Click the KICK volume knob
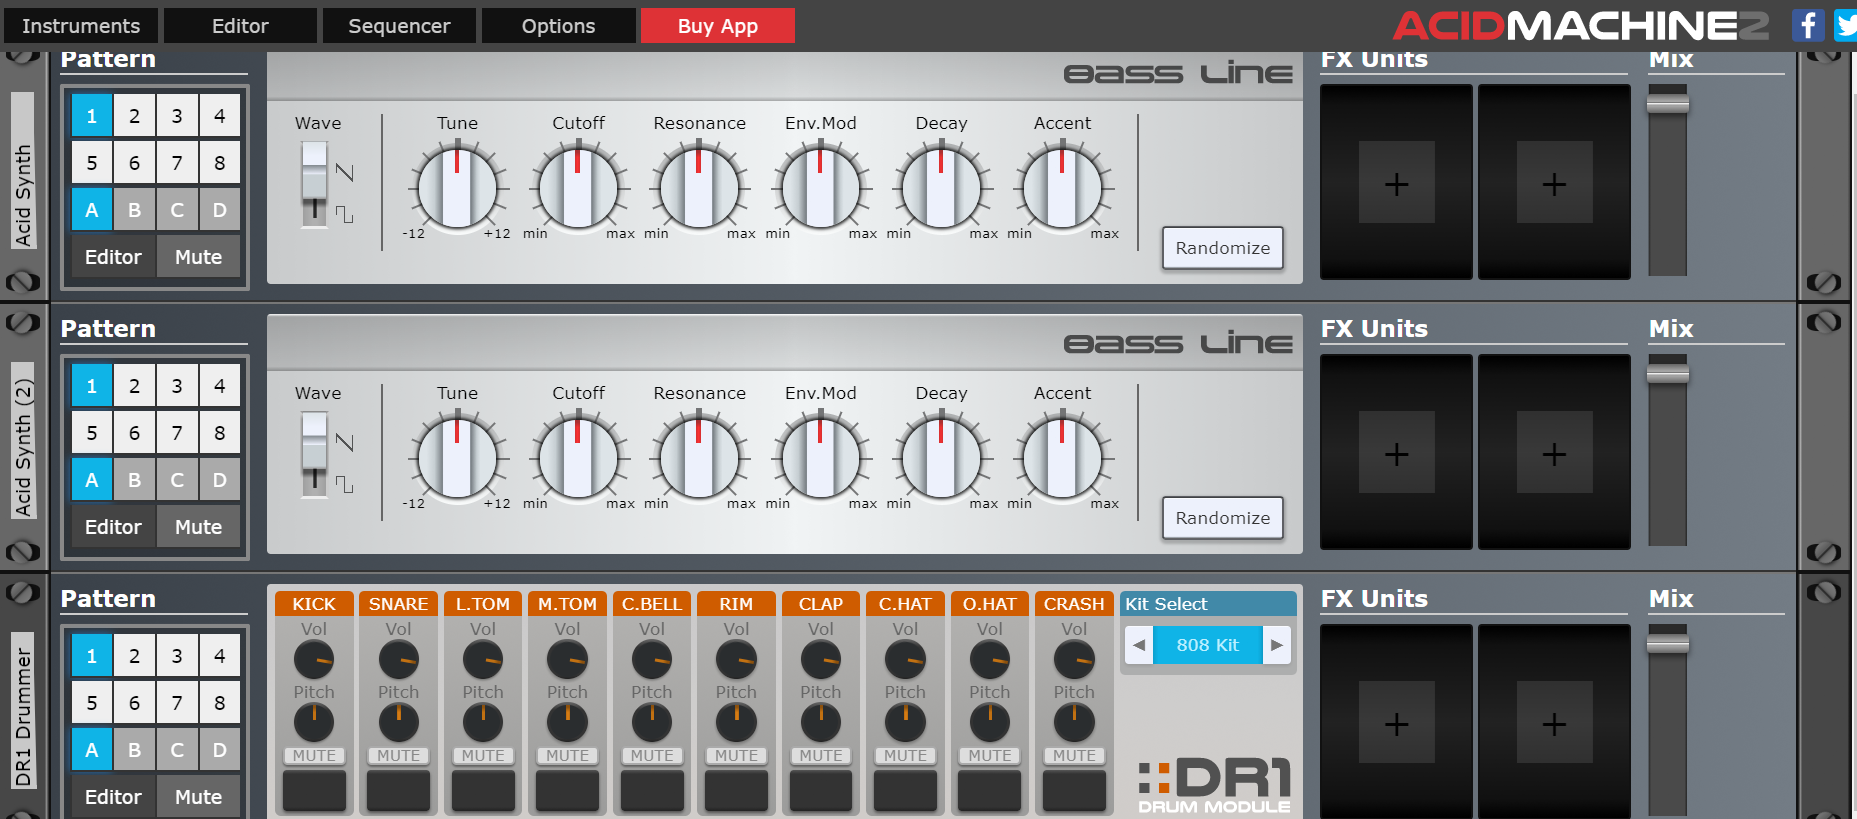 314,660
